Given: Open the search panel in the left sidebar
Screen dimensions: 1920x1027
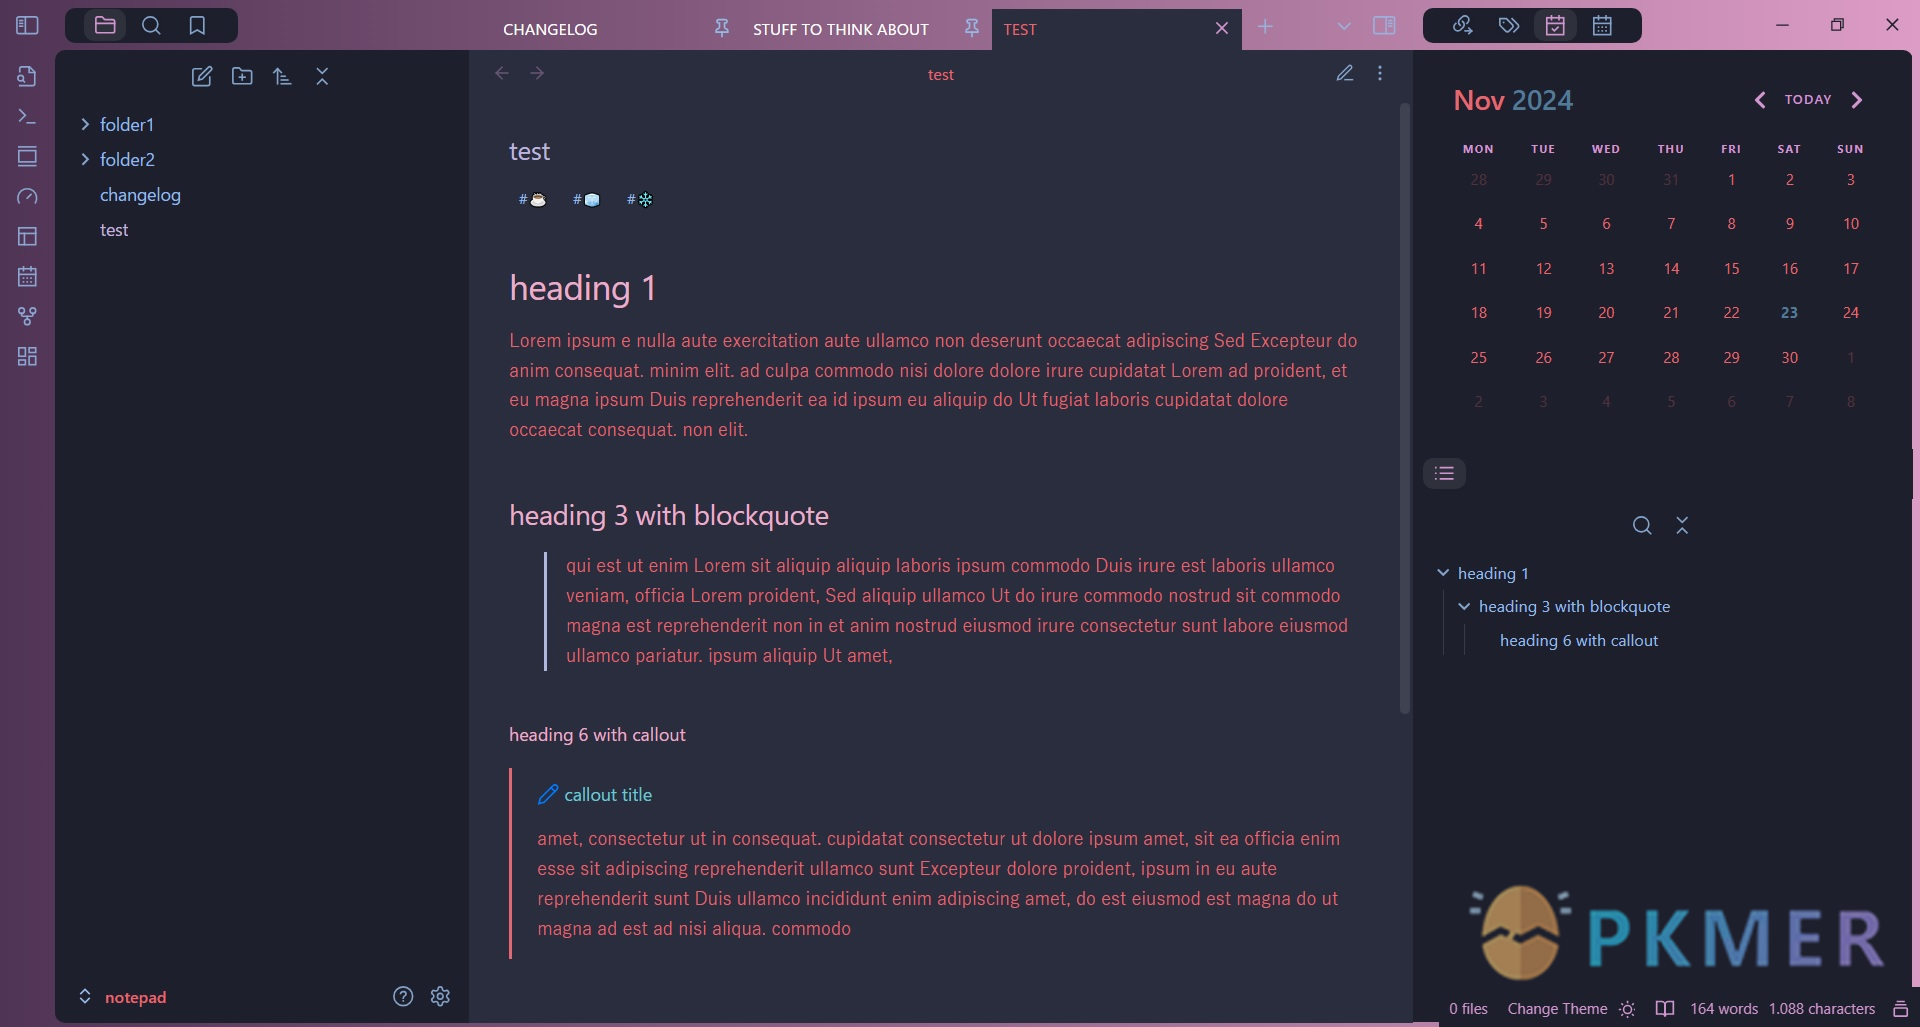Looking at the screenshot, I should 151,26.
